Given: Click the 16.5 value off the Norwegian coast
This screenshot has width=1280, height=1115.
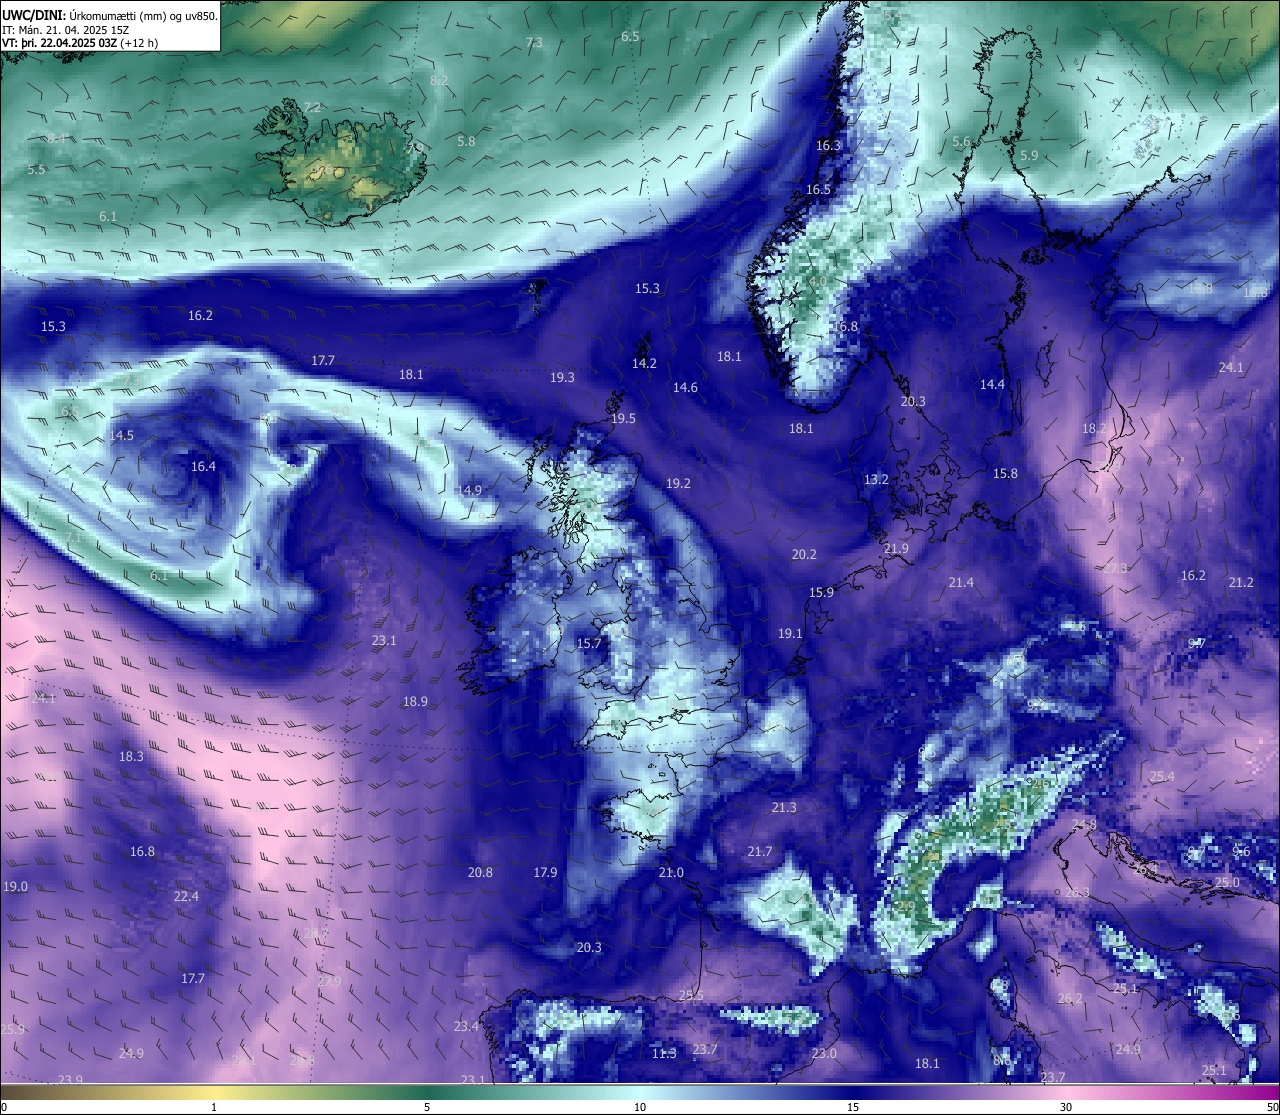Looking at the screenshot, I should [x=818, y=189].
